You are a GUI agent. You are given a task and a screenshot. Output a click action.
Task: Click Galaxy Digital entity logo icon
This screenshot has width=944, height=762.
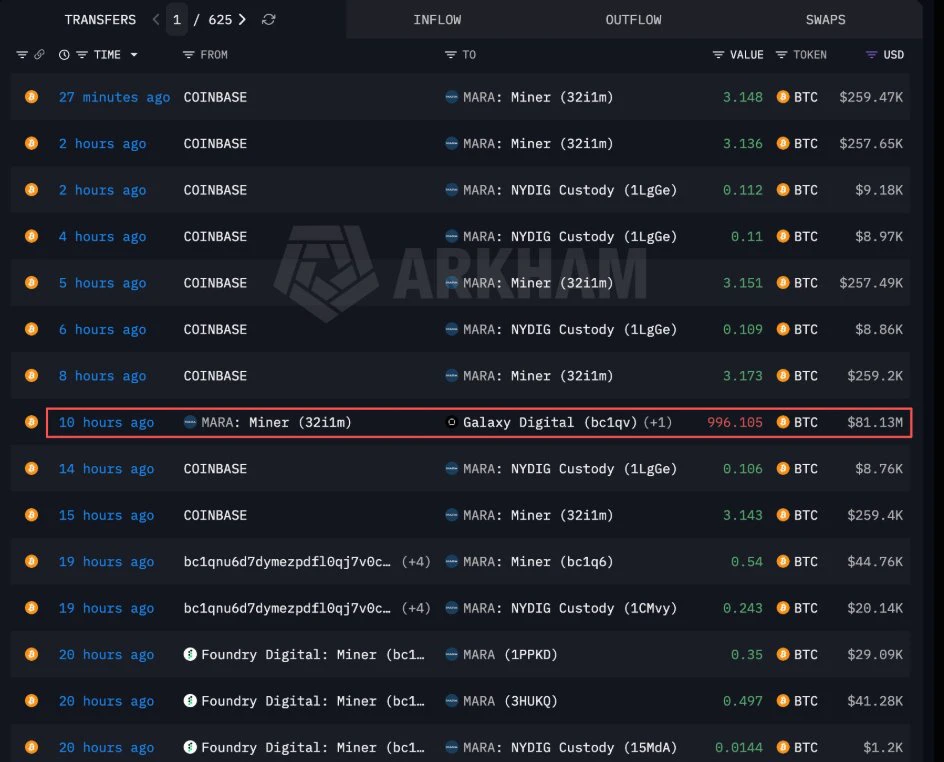coord(452,423)
